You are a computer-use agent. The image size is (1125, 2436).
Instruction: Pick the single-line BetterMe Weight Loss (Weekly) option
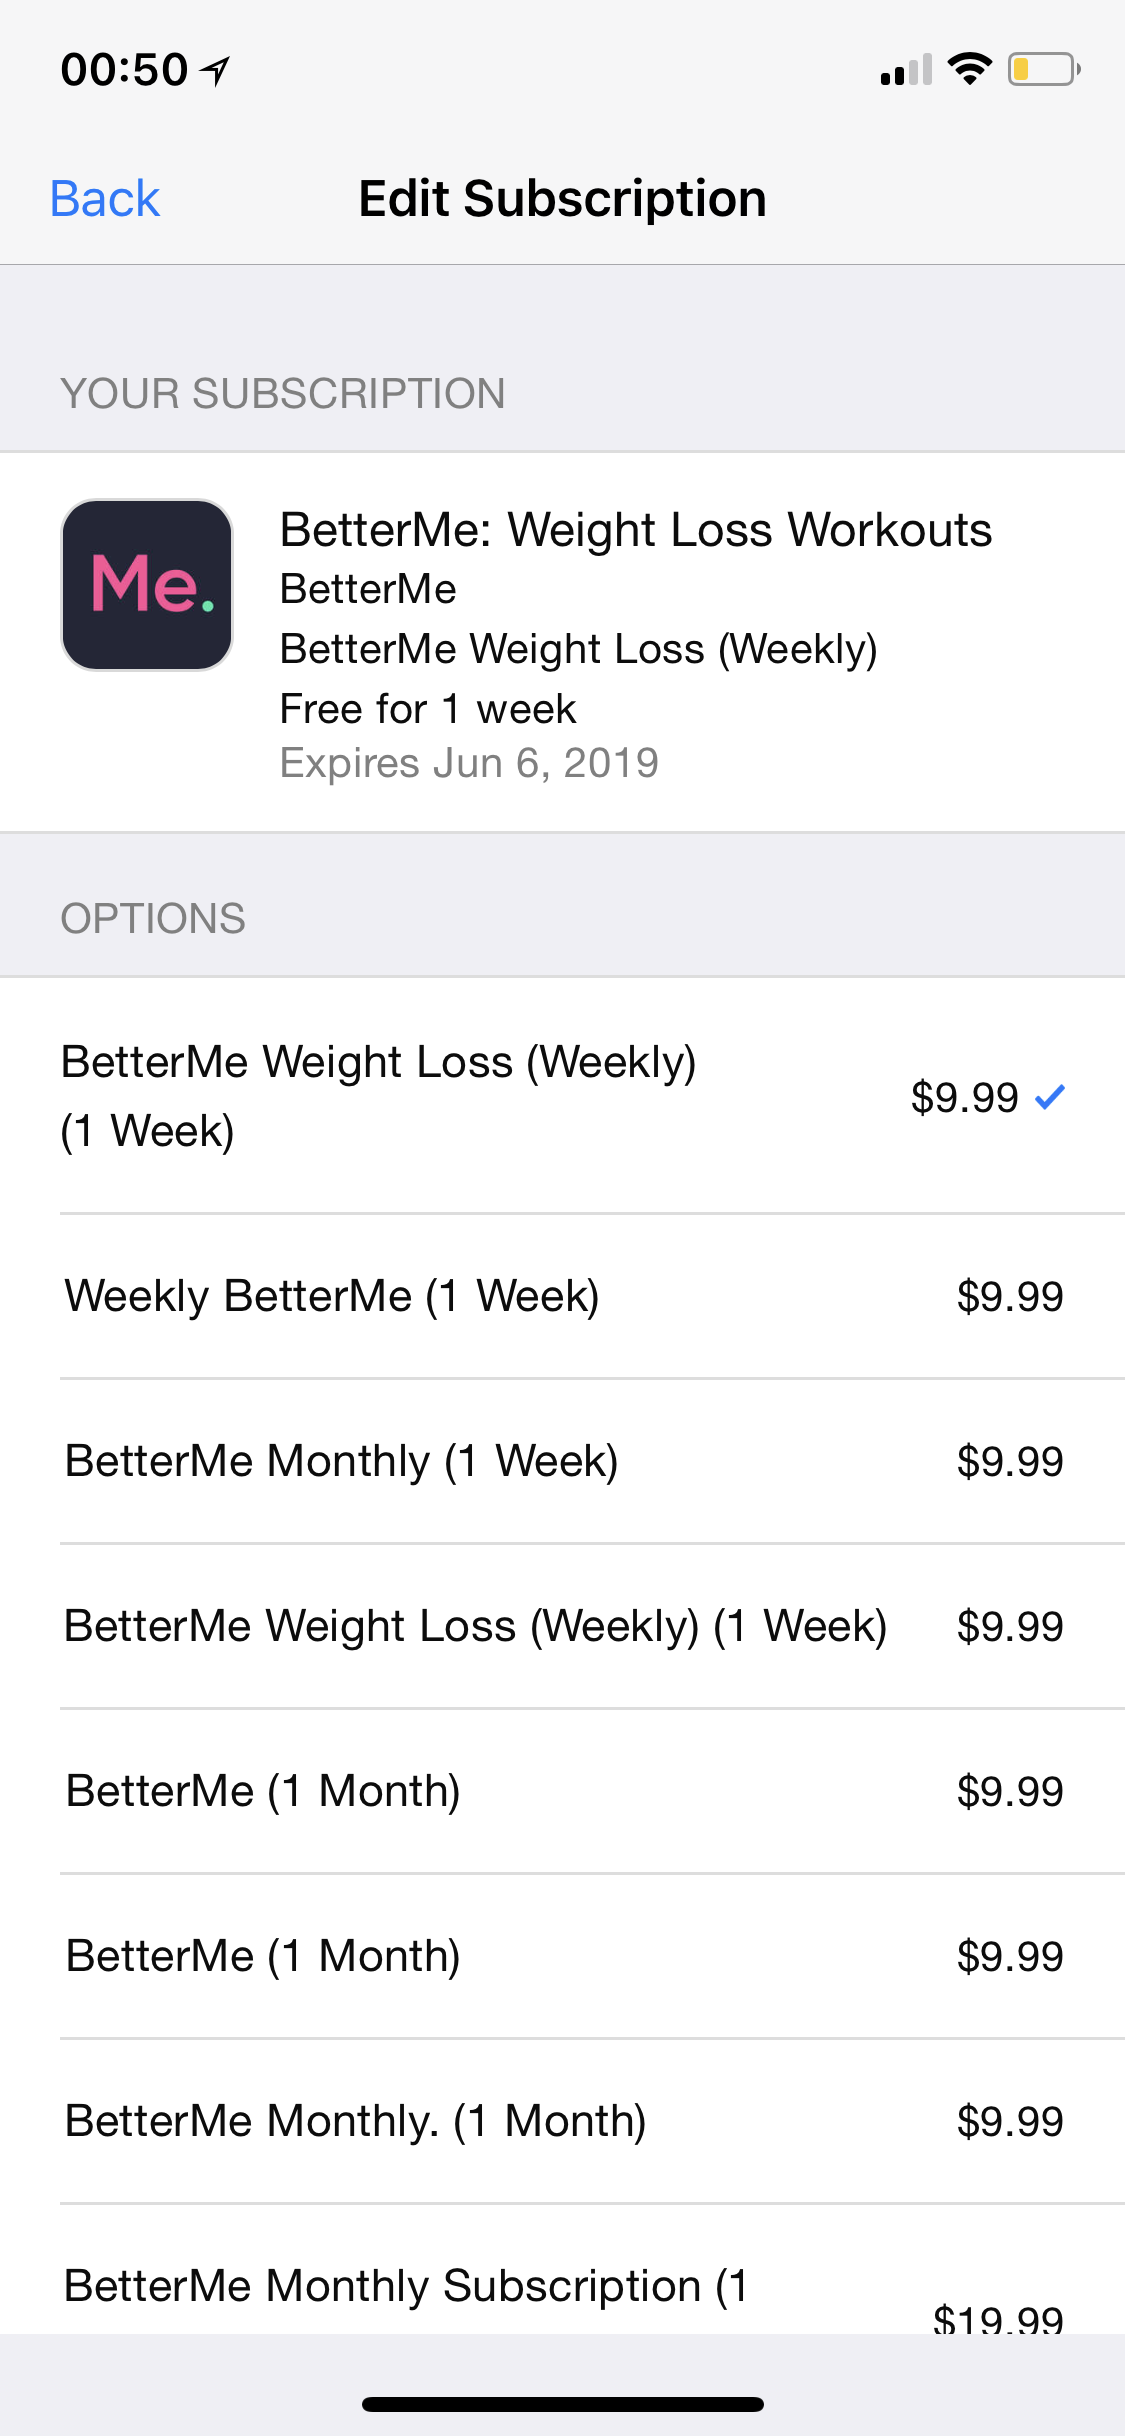click(x=562, y=1626)
